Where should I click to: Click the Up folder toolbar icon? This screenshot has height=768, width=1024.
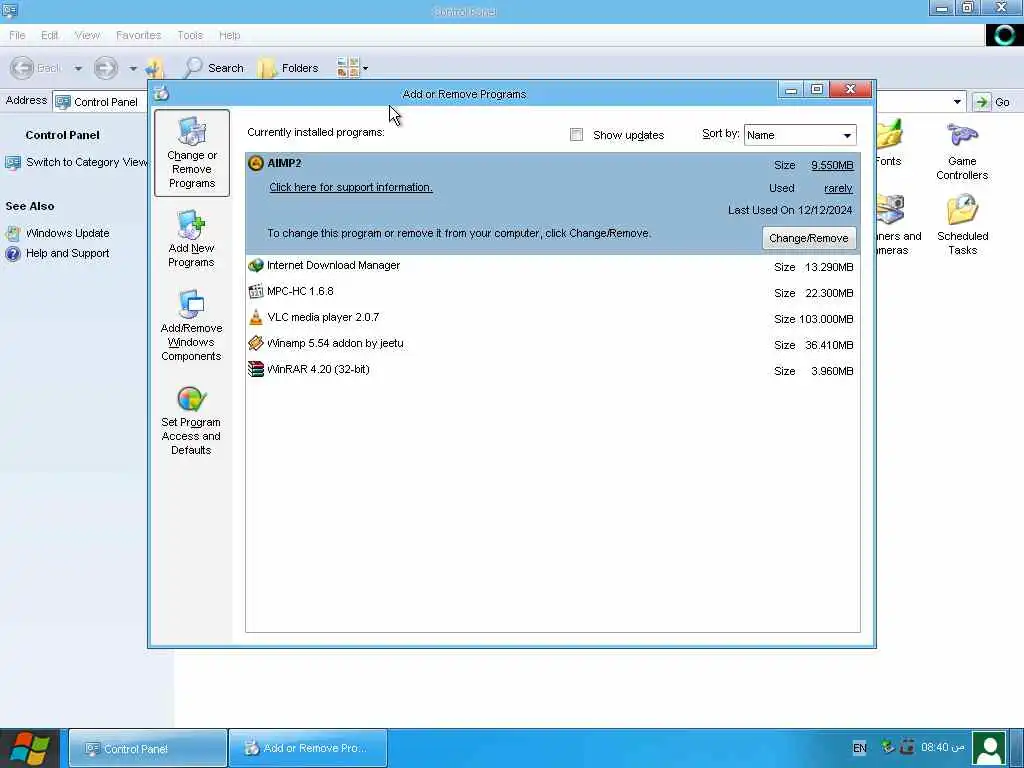pos(154,68)
